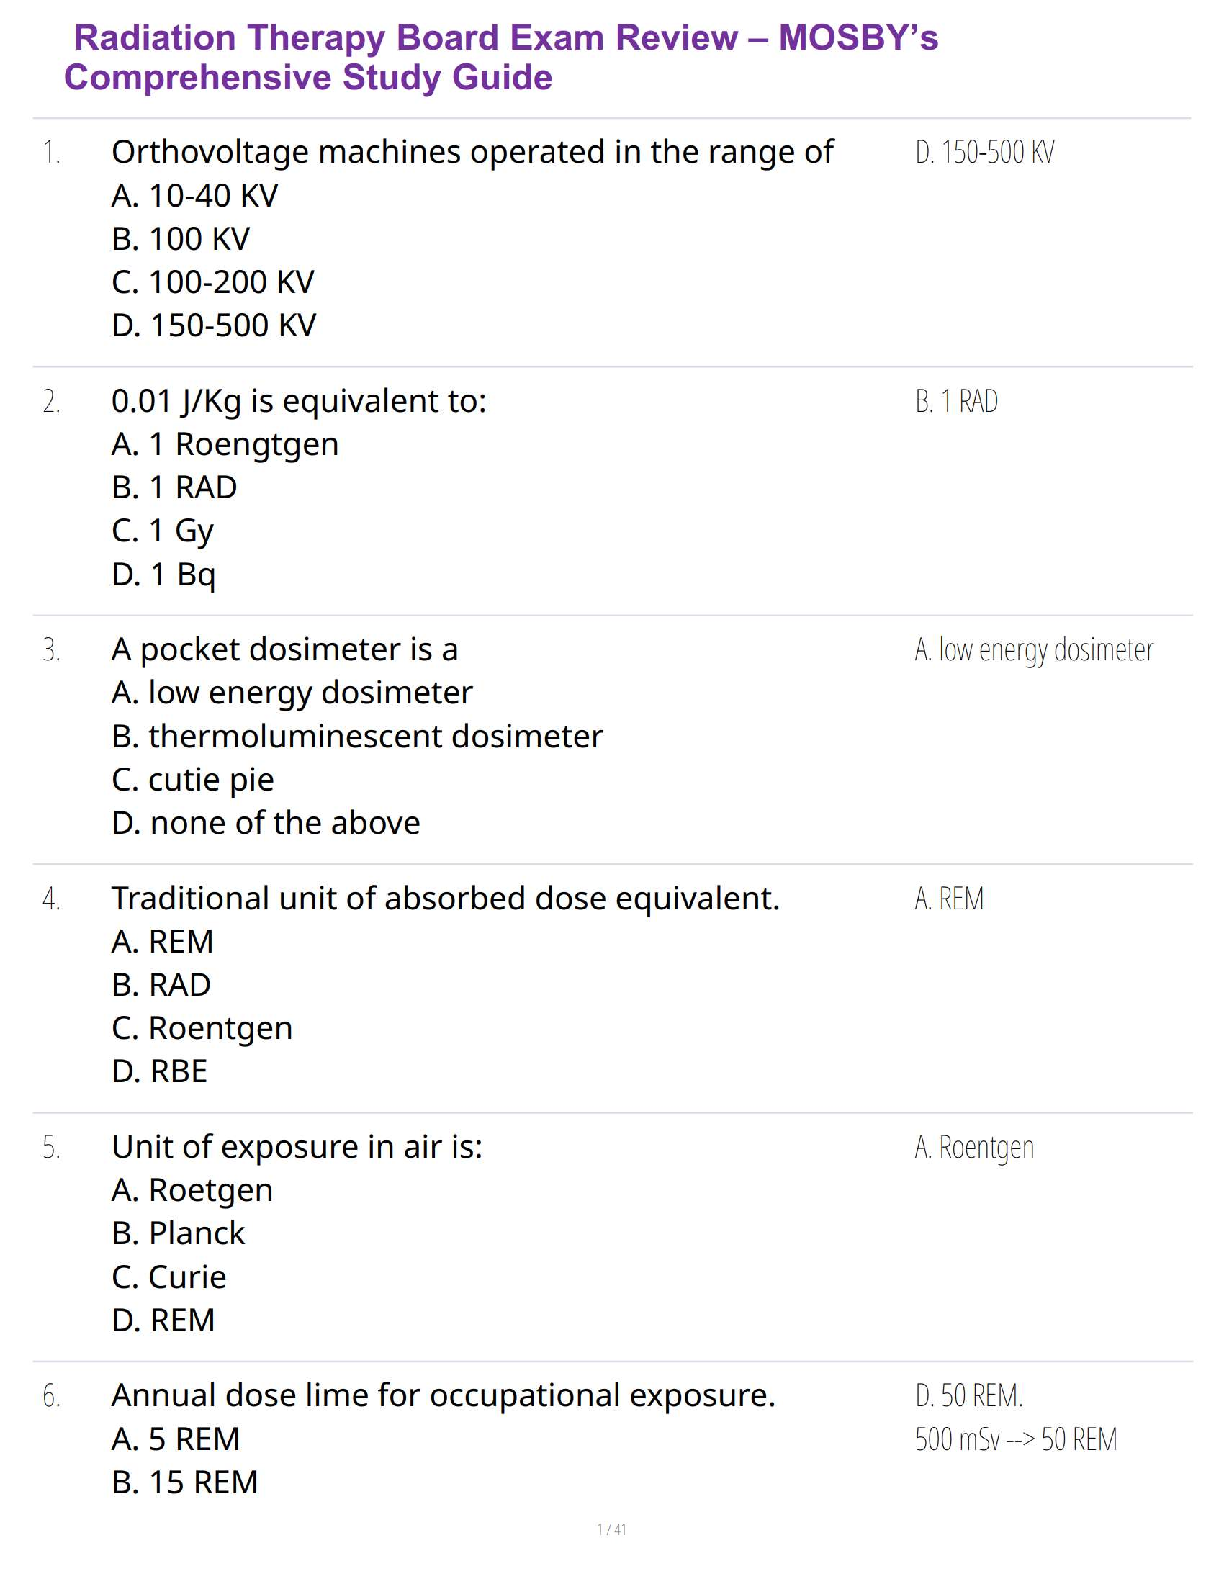Choose option C. cutie pie
The width and height of the screenshot is (1224, 1584).
(193, 779)
